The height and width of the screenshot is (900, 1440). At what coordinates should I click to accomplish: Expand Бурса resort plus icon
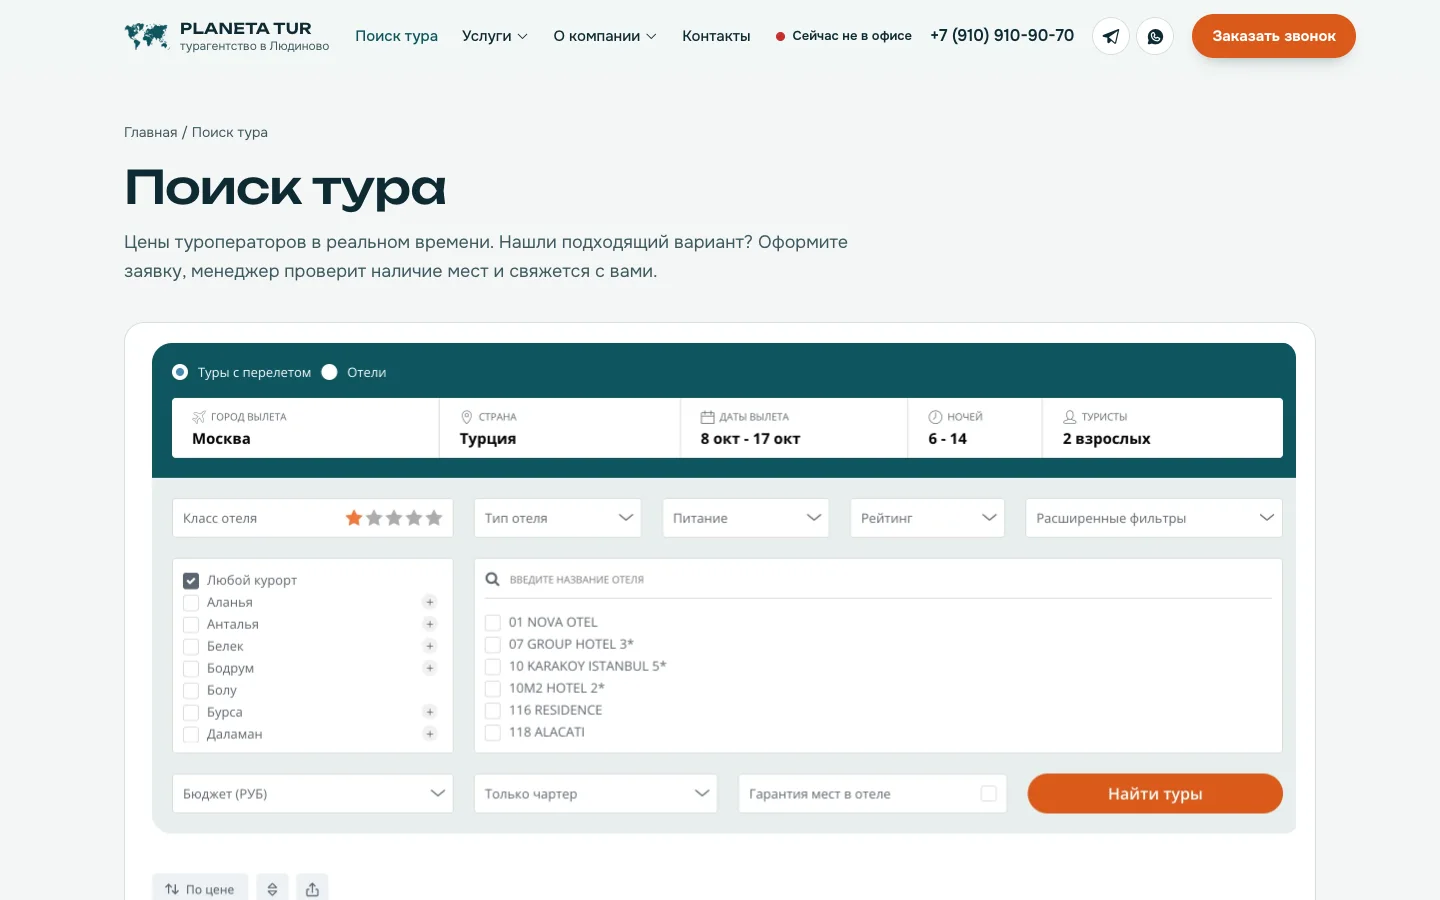coord(430,712)
